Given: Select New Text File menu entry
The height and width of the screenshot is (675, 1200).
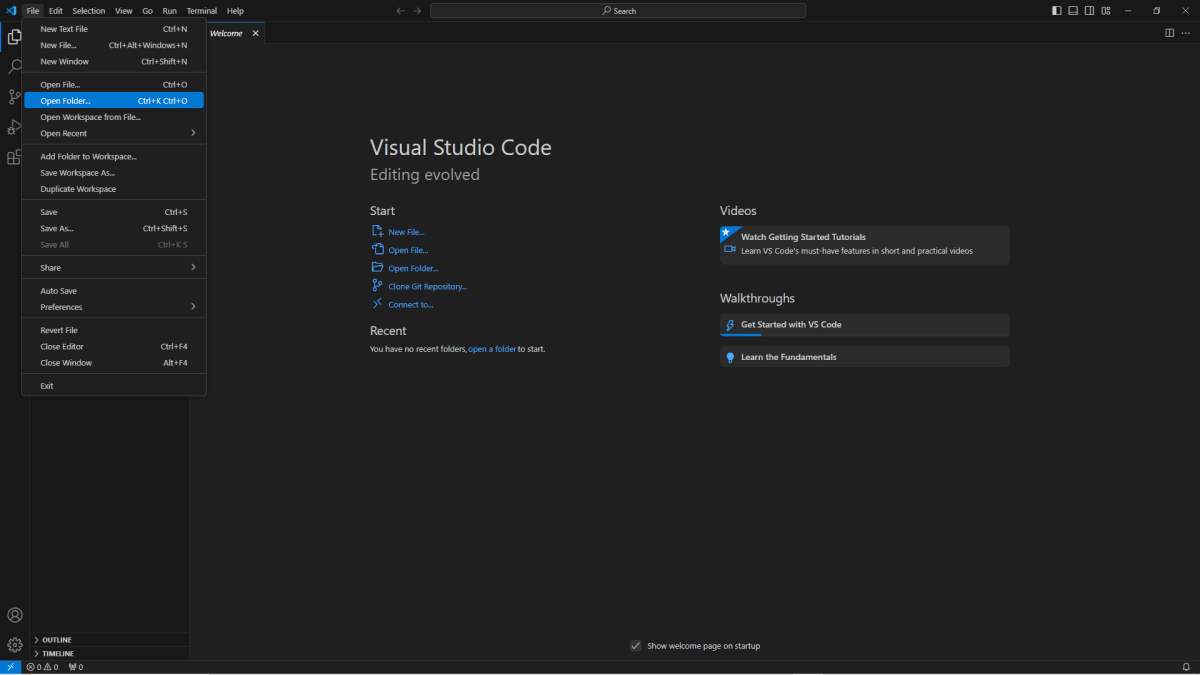Looking at the screenshot, I should click(114, 29).
